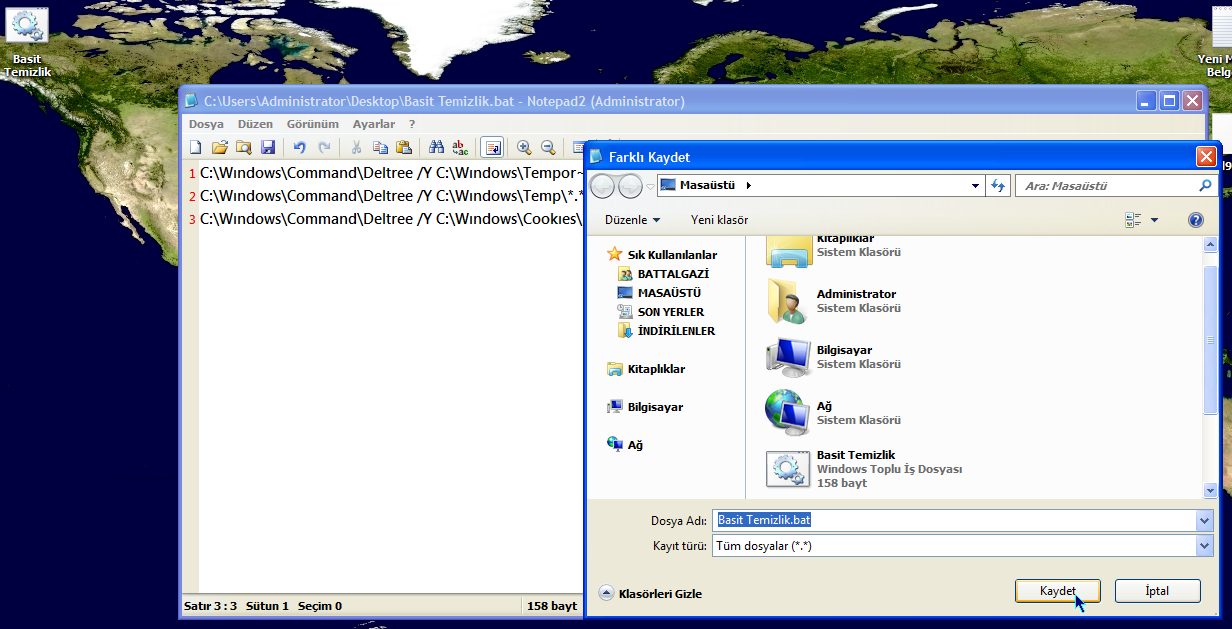The image size is (1232, 629).
Task: Open the ? help menu in Notepad2
Action: coord(412,124)
